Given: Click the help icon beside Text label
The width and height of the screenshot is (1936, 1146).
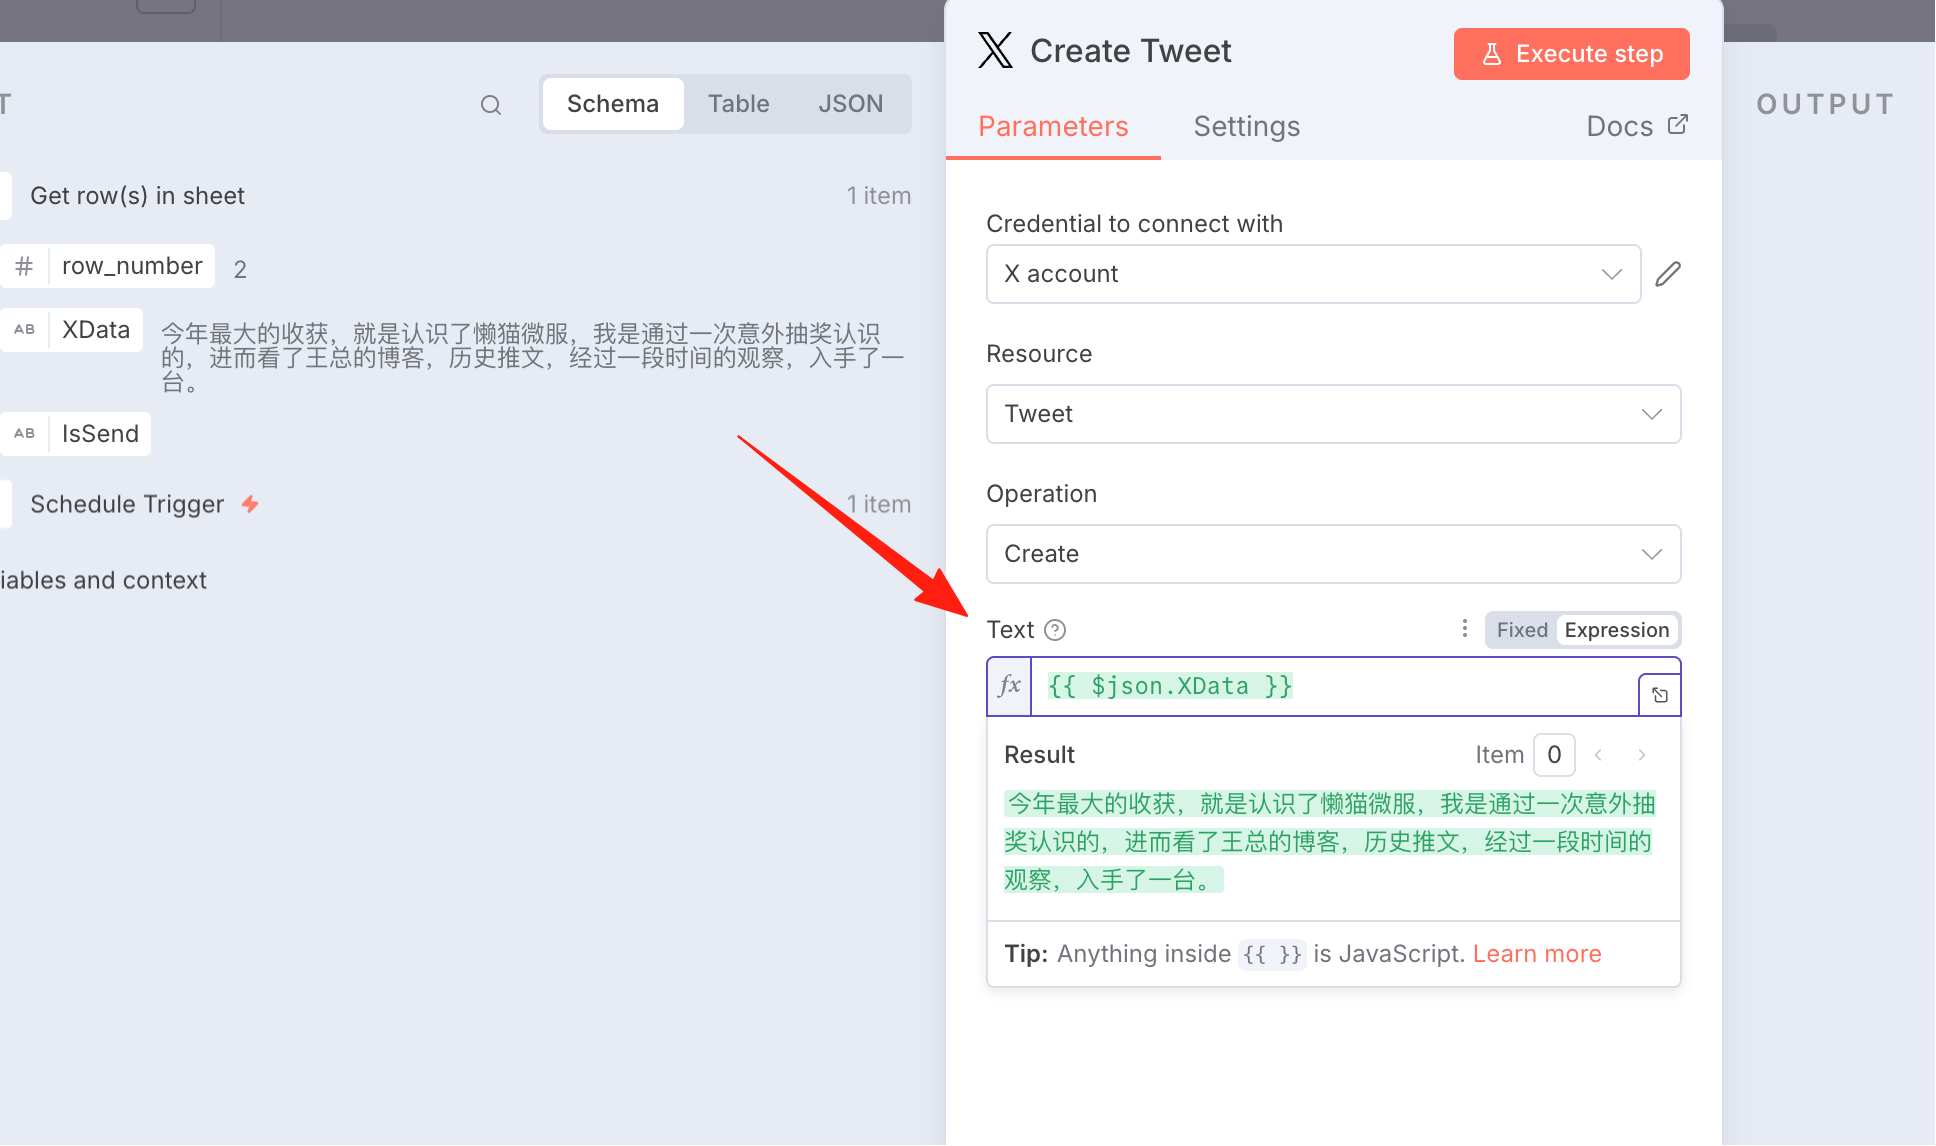Looking at the screenshot, I should pos(1055,630).
